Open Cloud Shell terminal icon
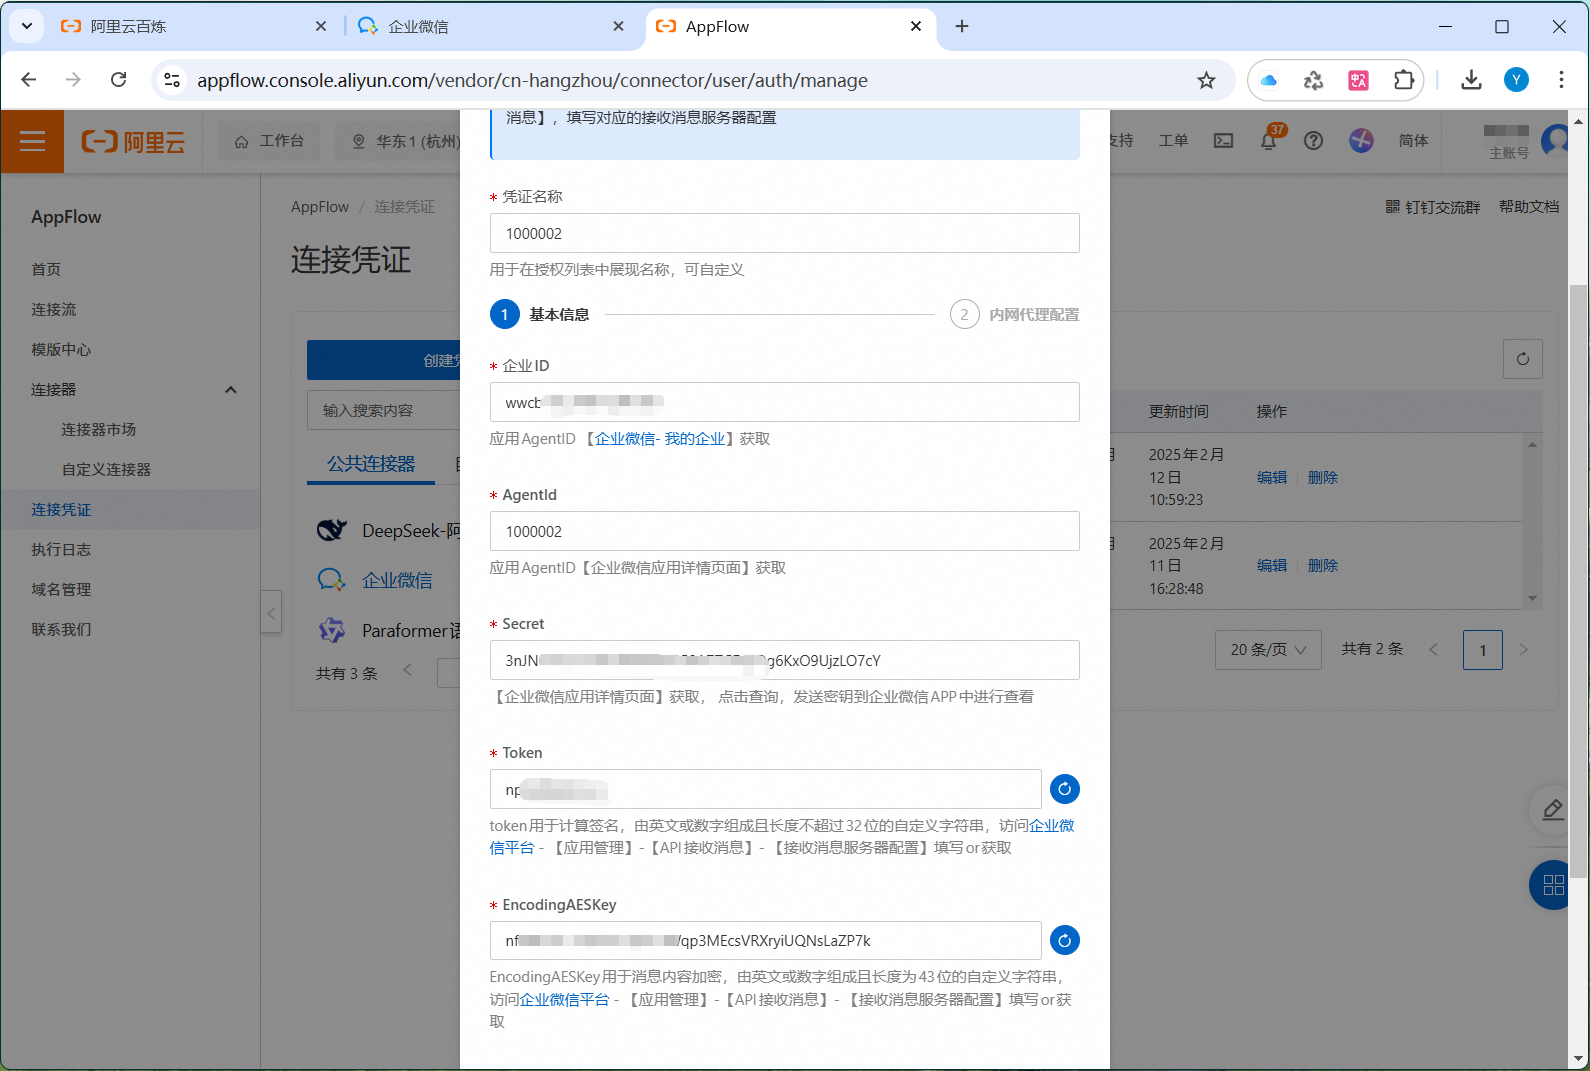The image size is (1590, 1071). point(1224,141)
